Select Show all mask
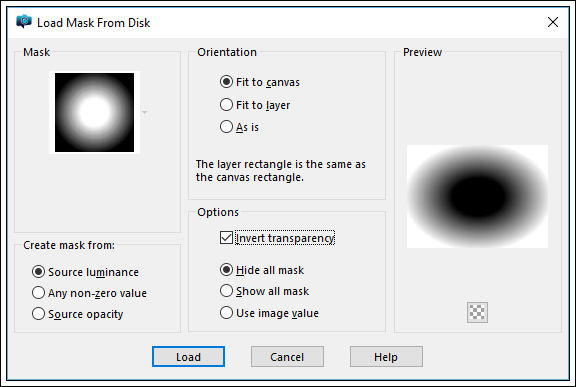The width and height of the screenshot is (576, 387). pyautogui.click(x=264, y=291)
